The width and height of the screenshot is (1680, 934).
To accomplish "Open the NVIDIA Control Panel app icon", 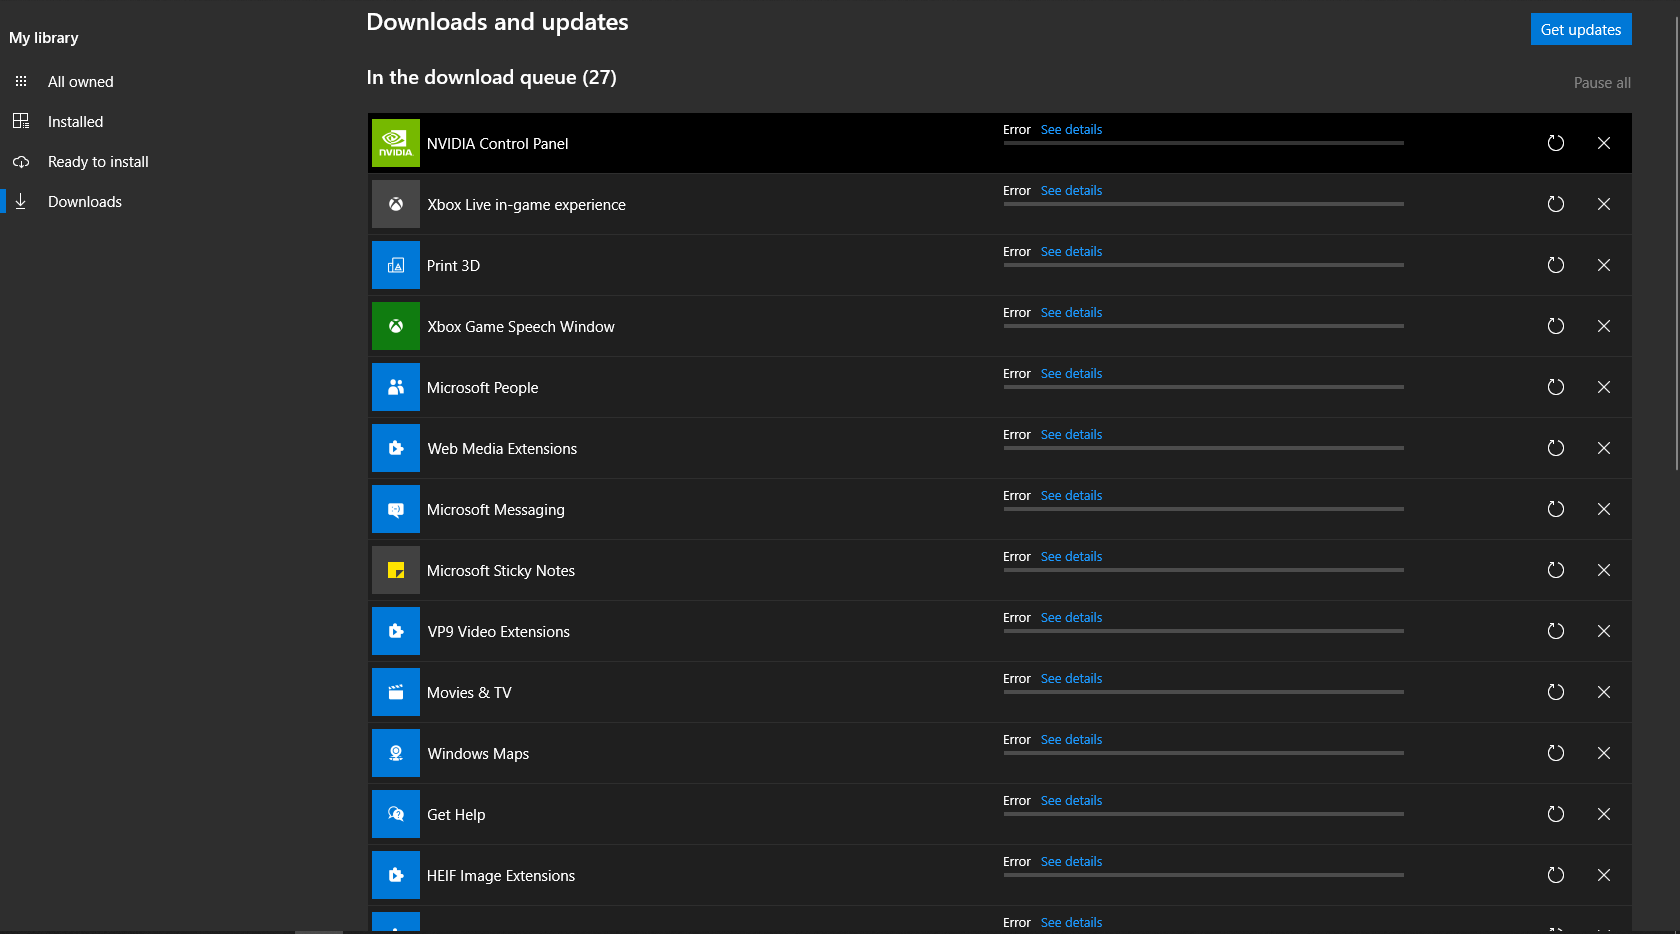I will click(396, 143).
